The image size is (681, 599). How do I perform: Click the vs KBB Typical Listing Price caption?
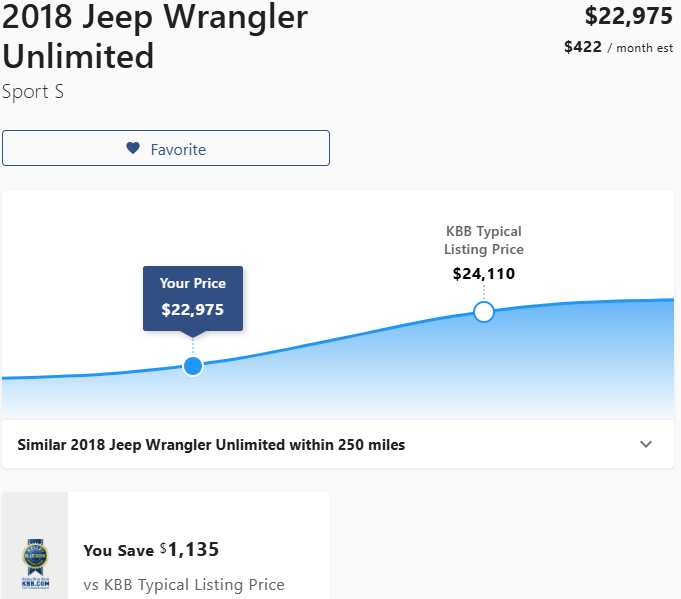point(184,584)
